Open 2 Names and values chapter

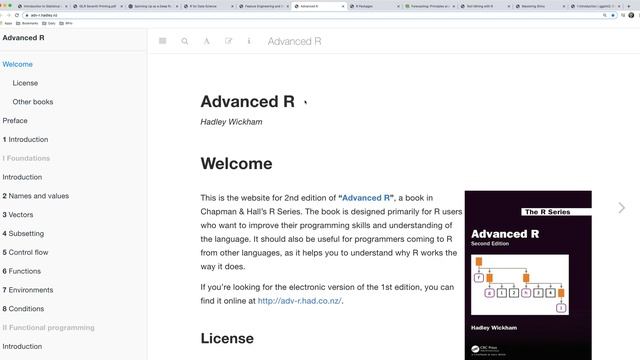click(x=36, y=196)
